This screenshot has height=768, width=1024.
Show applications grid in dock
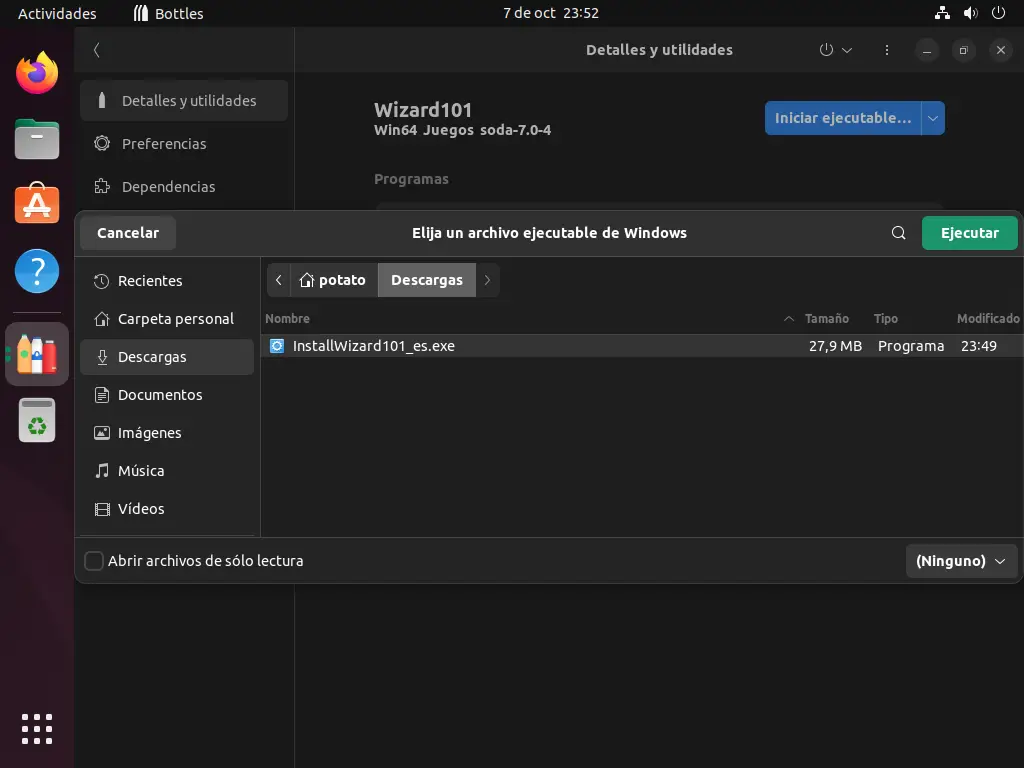tap(37, 729)
